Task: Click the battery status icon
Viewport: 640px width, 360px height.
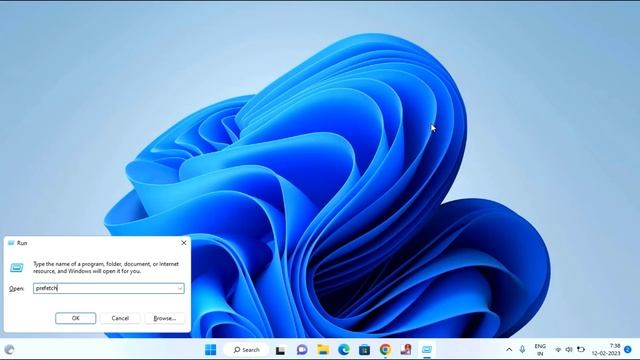Action: [580, 350]
